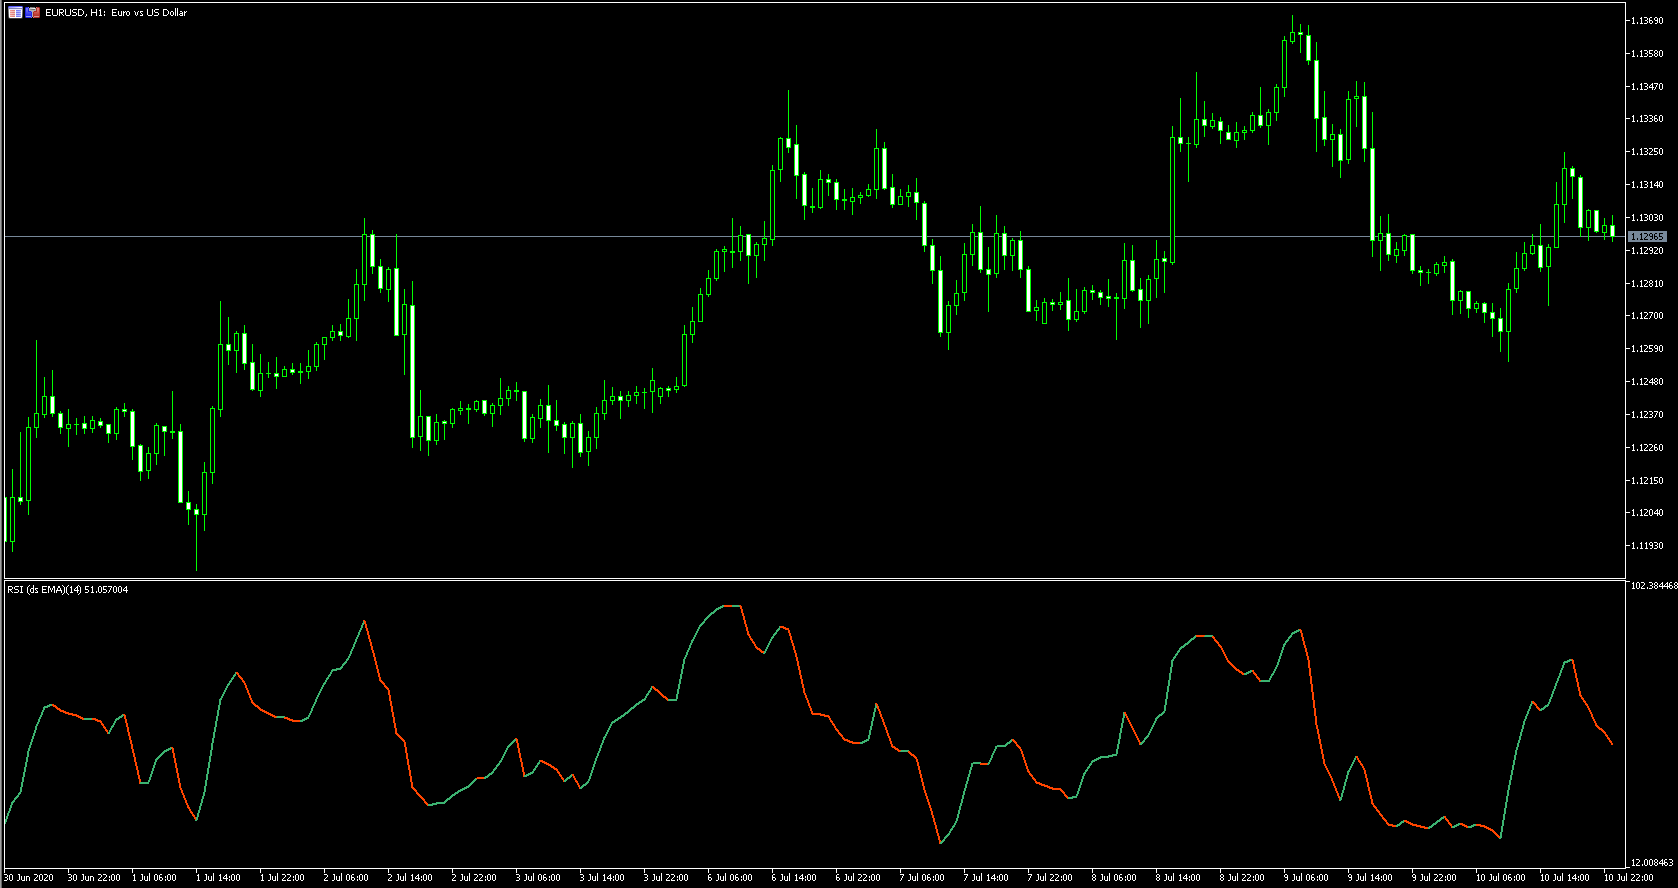Click the 1.11930 price scale label
Screen dimensions: 1678x888
pyautogui.click(x=1647, y=546)
